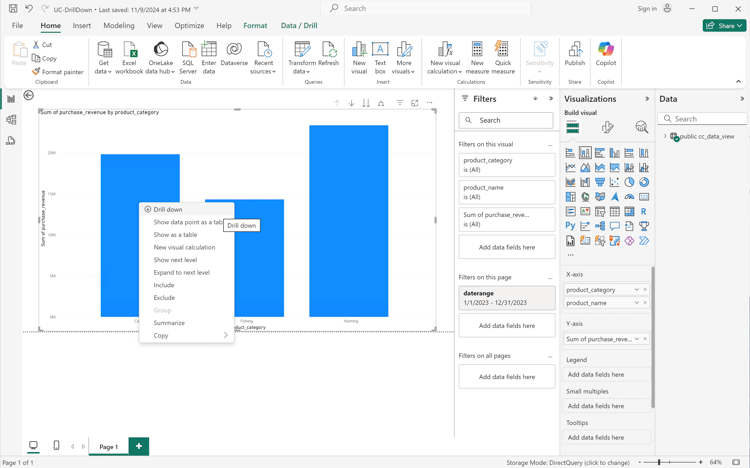Expand the public cc_data_view table

click(x=665, y=136)
